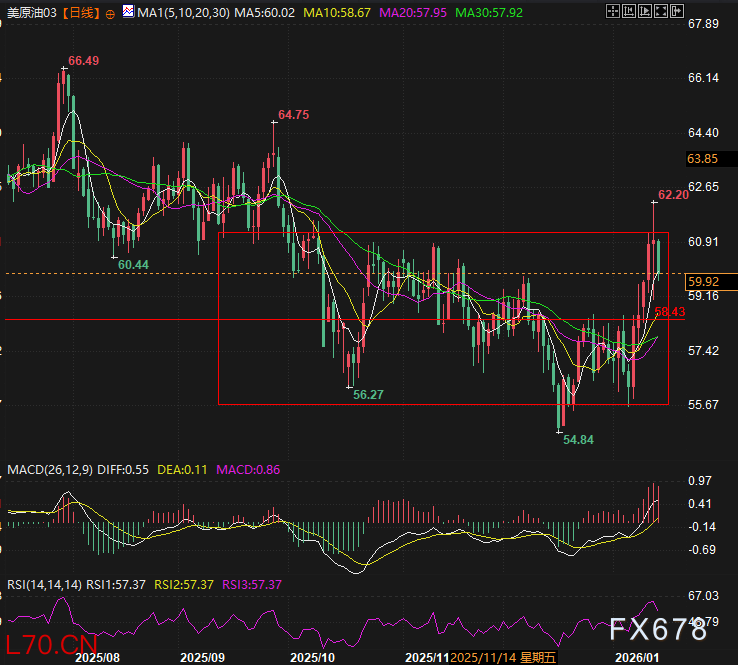This screenshot has height=665, width=738.
Task: Click the 62.20 recent high marker
Action: pos(673,195)
